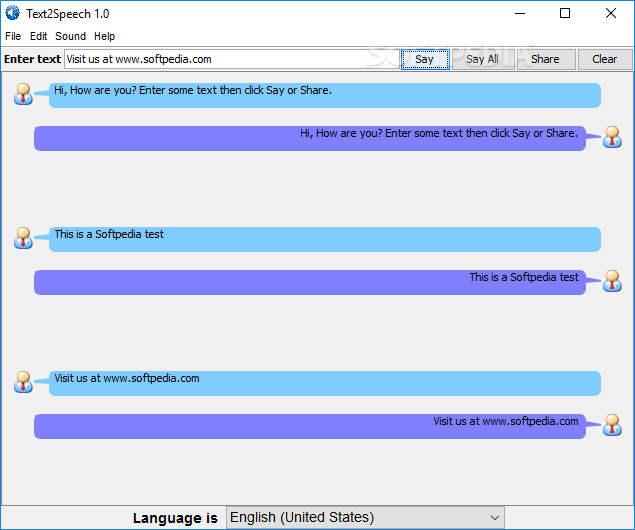Click the right avatar beside the purple "Visit us at www.softpedia.com" bubble
This screenshot has height=530, width=635.
(x=612, y=425)
